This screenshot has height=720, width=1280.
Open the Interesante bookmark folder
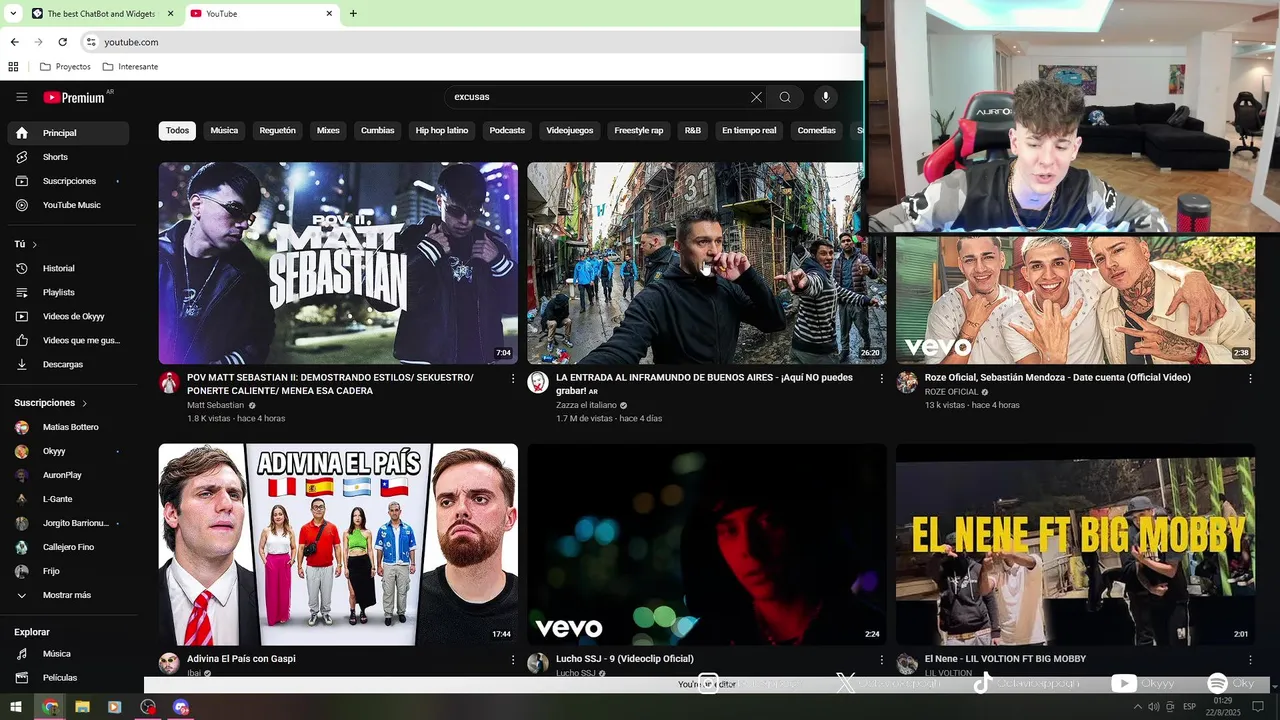130,67
